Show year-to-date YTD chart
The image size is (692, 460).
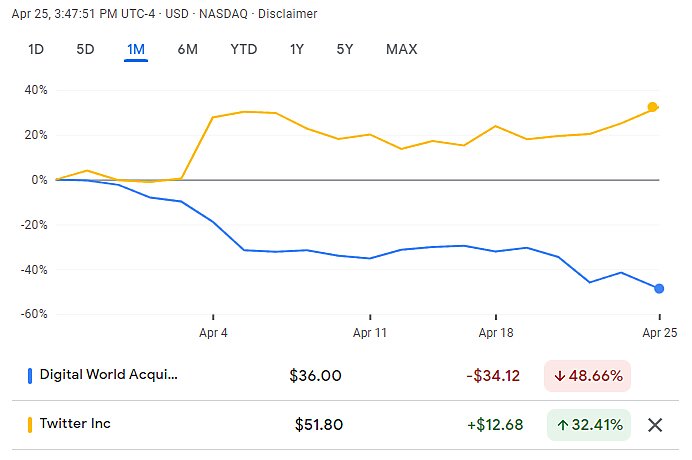click(243, 49)
